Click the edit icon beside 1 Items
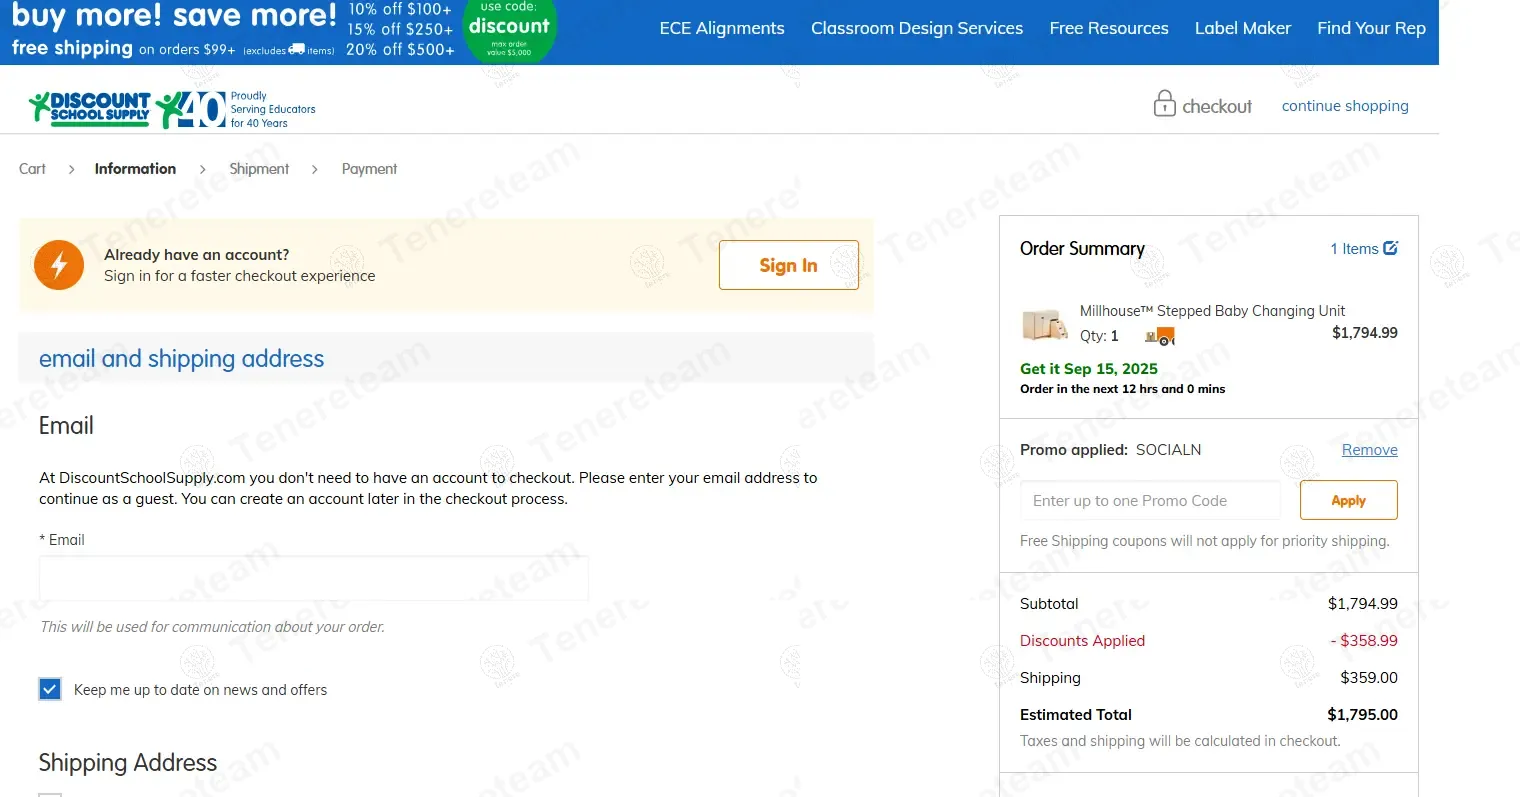This screenshot has width=1520, height=797. 1390,248
